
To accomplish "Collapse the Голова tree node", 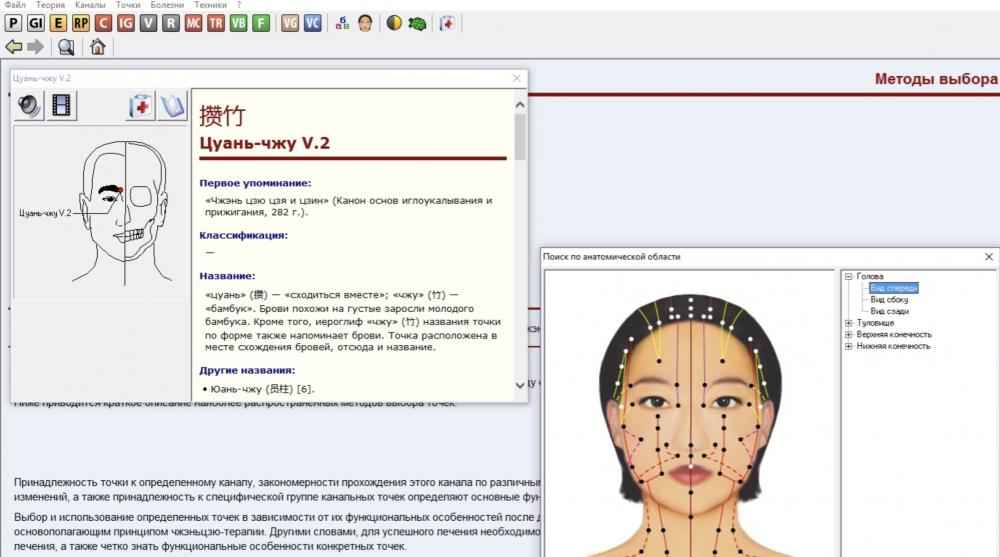I will 848,277.
